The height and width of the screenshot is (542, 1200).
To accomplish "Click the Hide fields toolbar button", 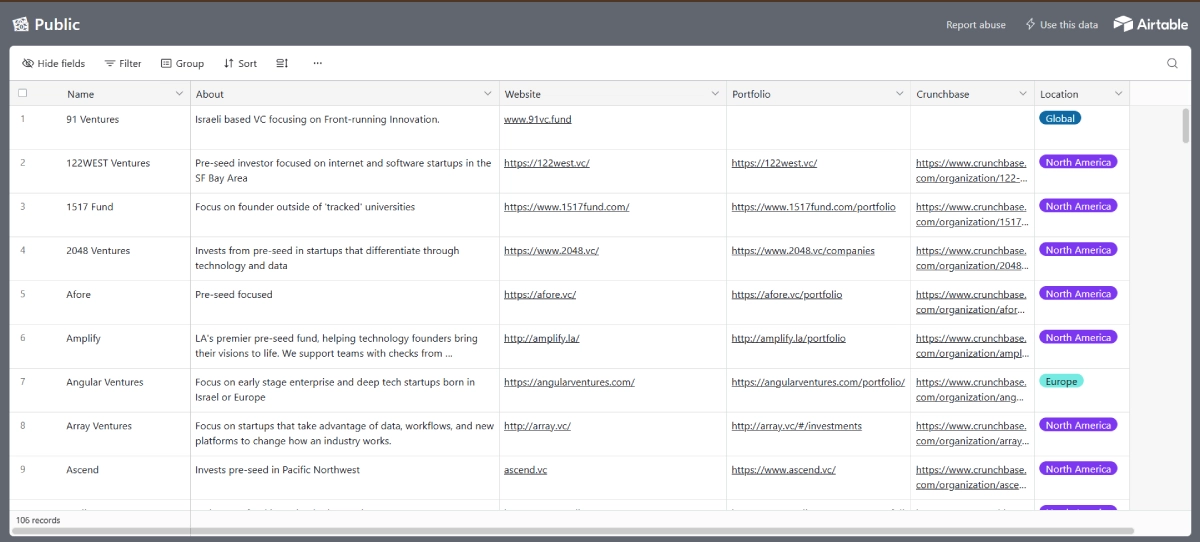I will tap(54, 63).
